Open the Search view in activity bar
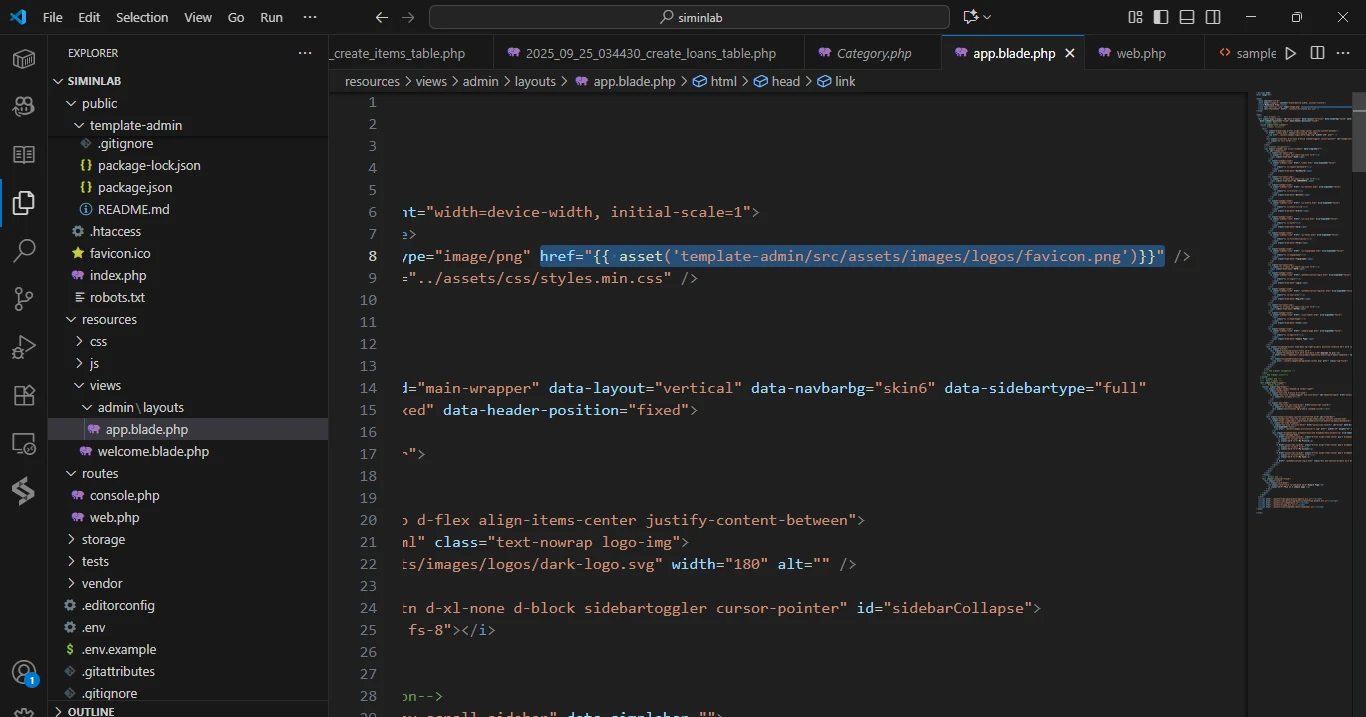Viewport: 1366px width, 717px height. (24, 251)
